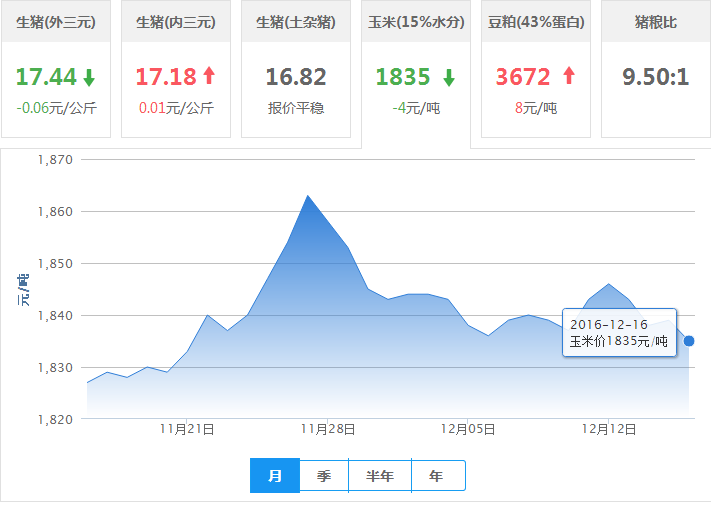Click the 1,860 y-axis label
Screen dimensions: 711x507
pyautogui.click(x=55, y=212)
